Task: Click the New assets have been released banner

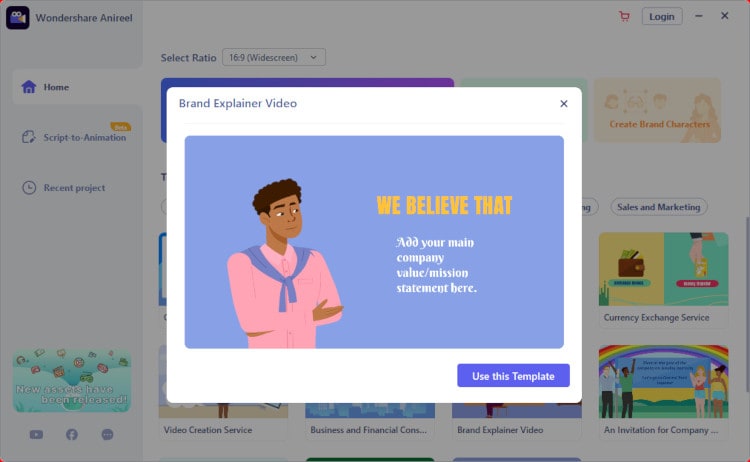Action: click(72, 381)
